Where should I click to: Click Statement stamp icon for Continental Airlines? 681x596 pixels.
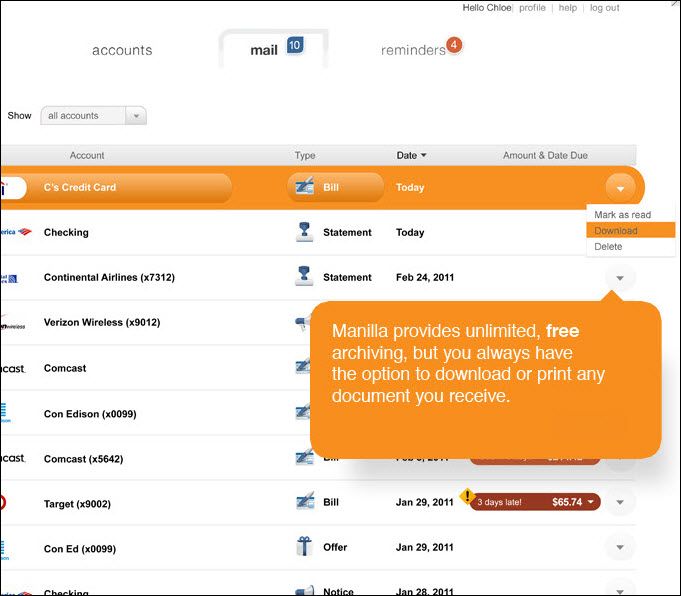pyautogui.click(x=304, y=276)
